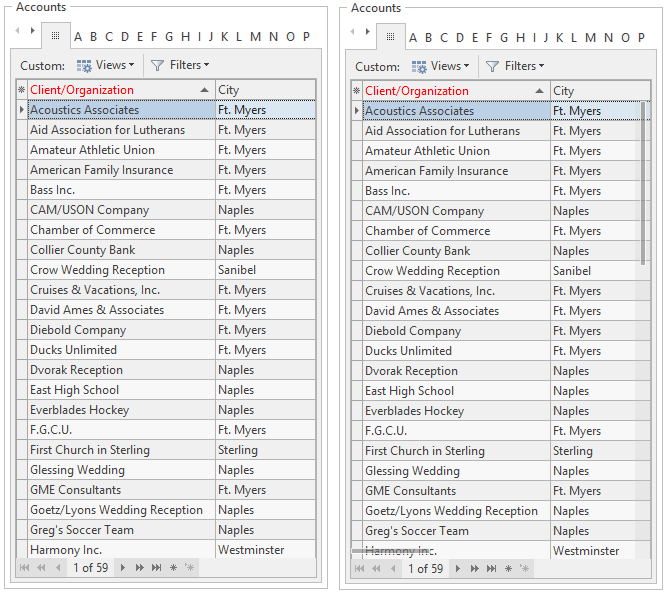Go to previous record in left panel navigator

[58, 568]
